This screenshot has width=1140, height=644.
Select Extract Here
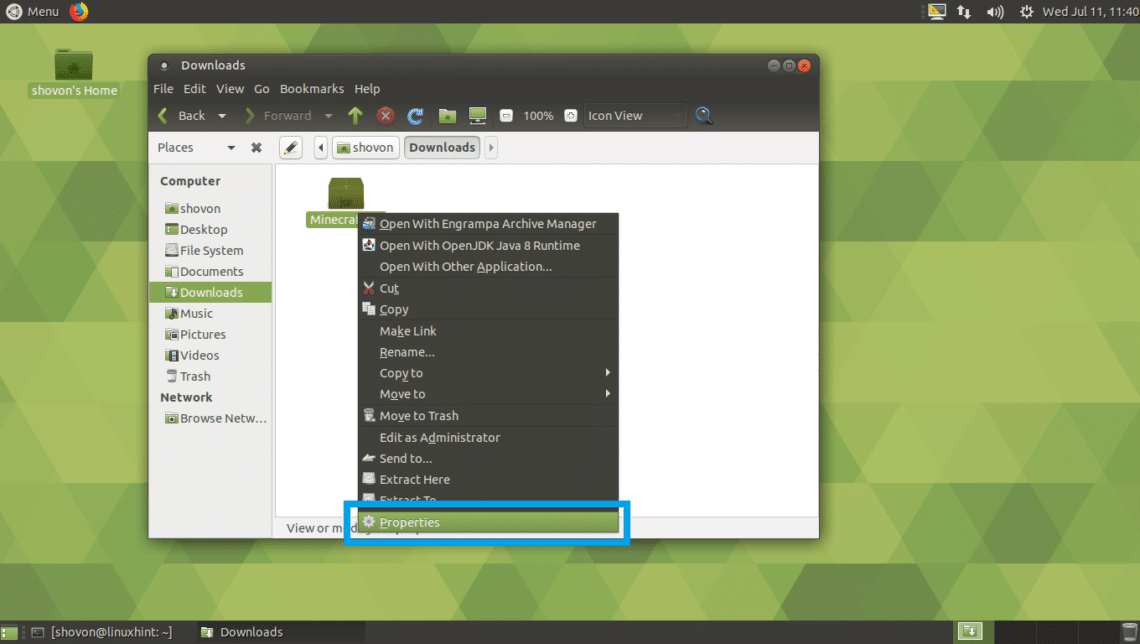tap(488, 480)
